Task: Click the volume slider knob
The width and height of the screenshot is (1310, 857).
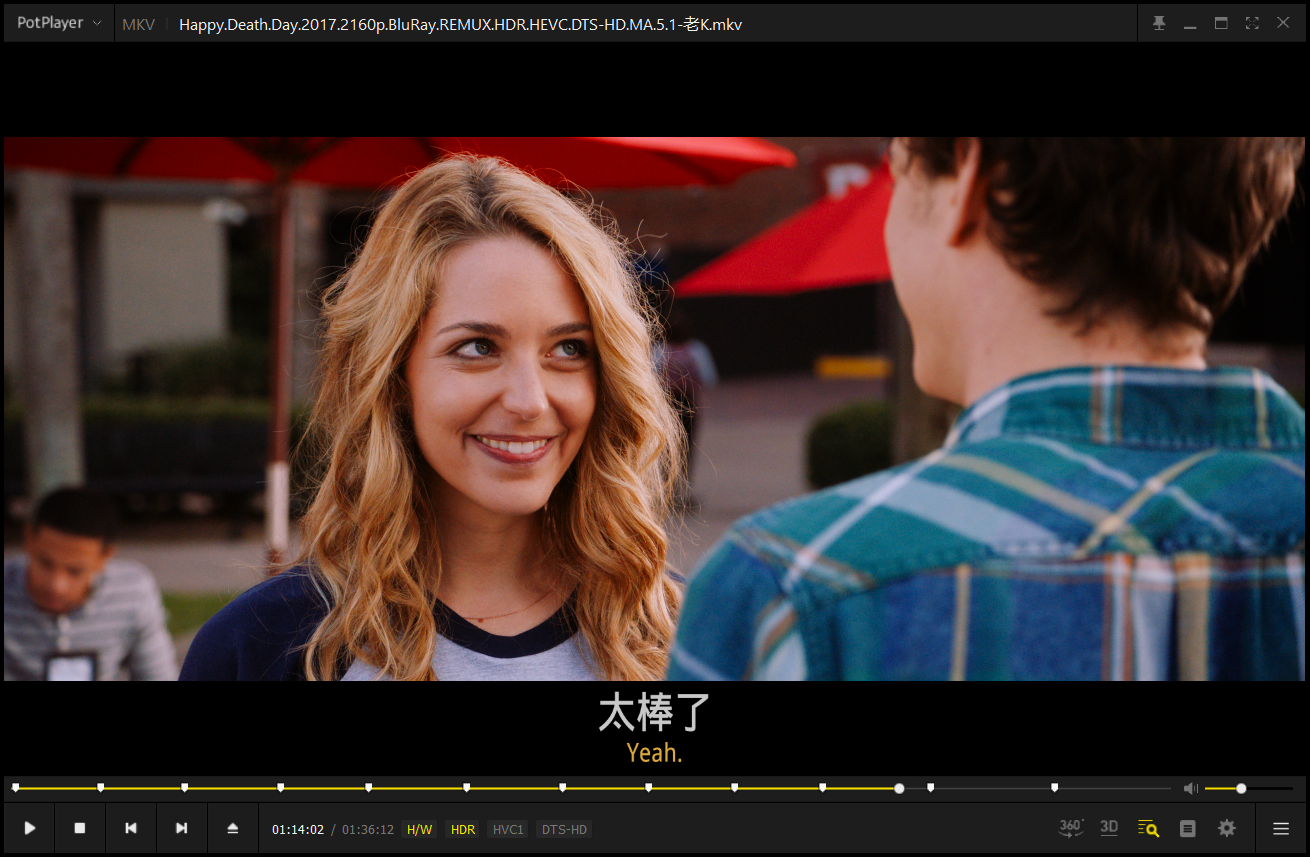Action: click(1241, 788)
